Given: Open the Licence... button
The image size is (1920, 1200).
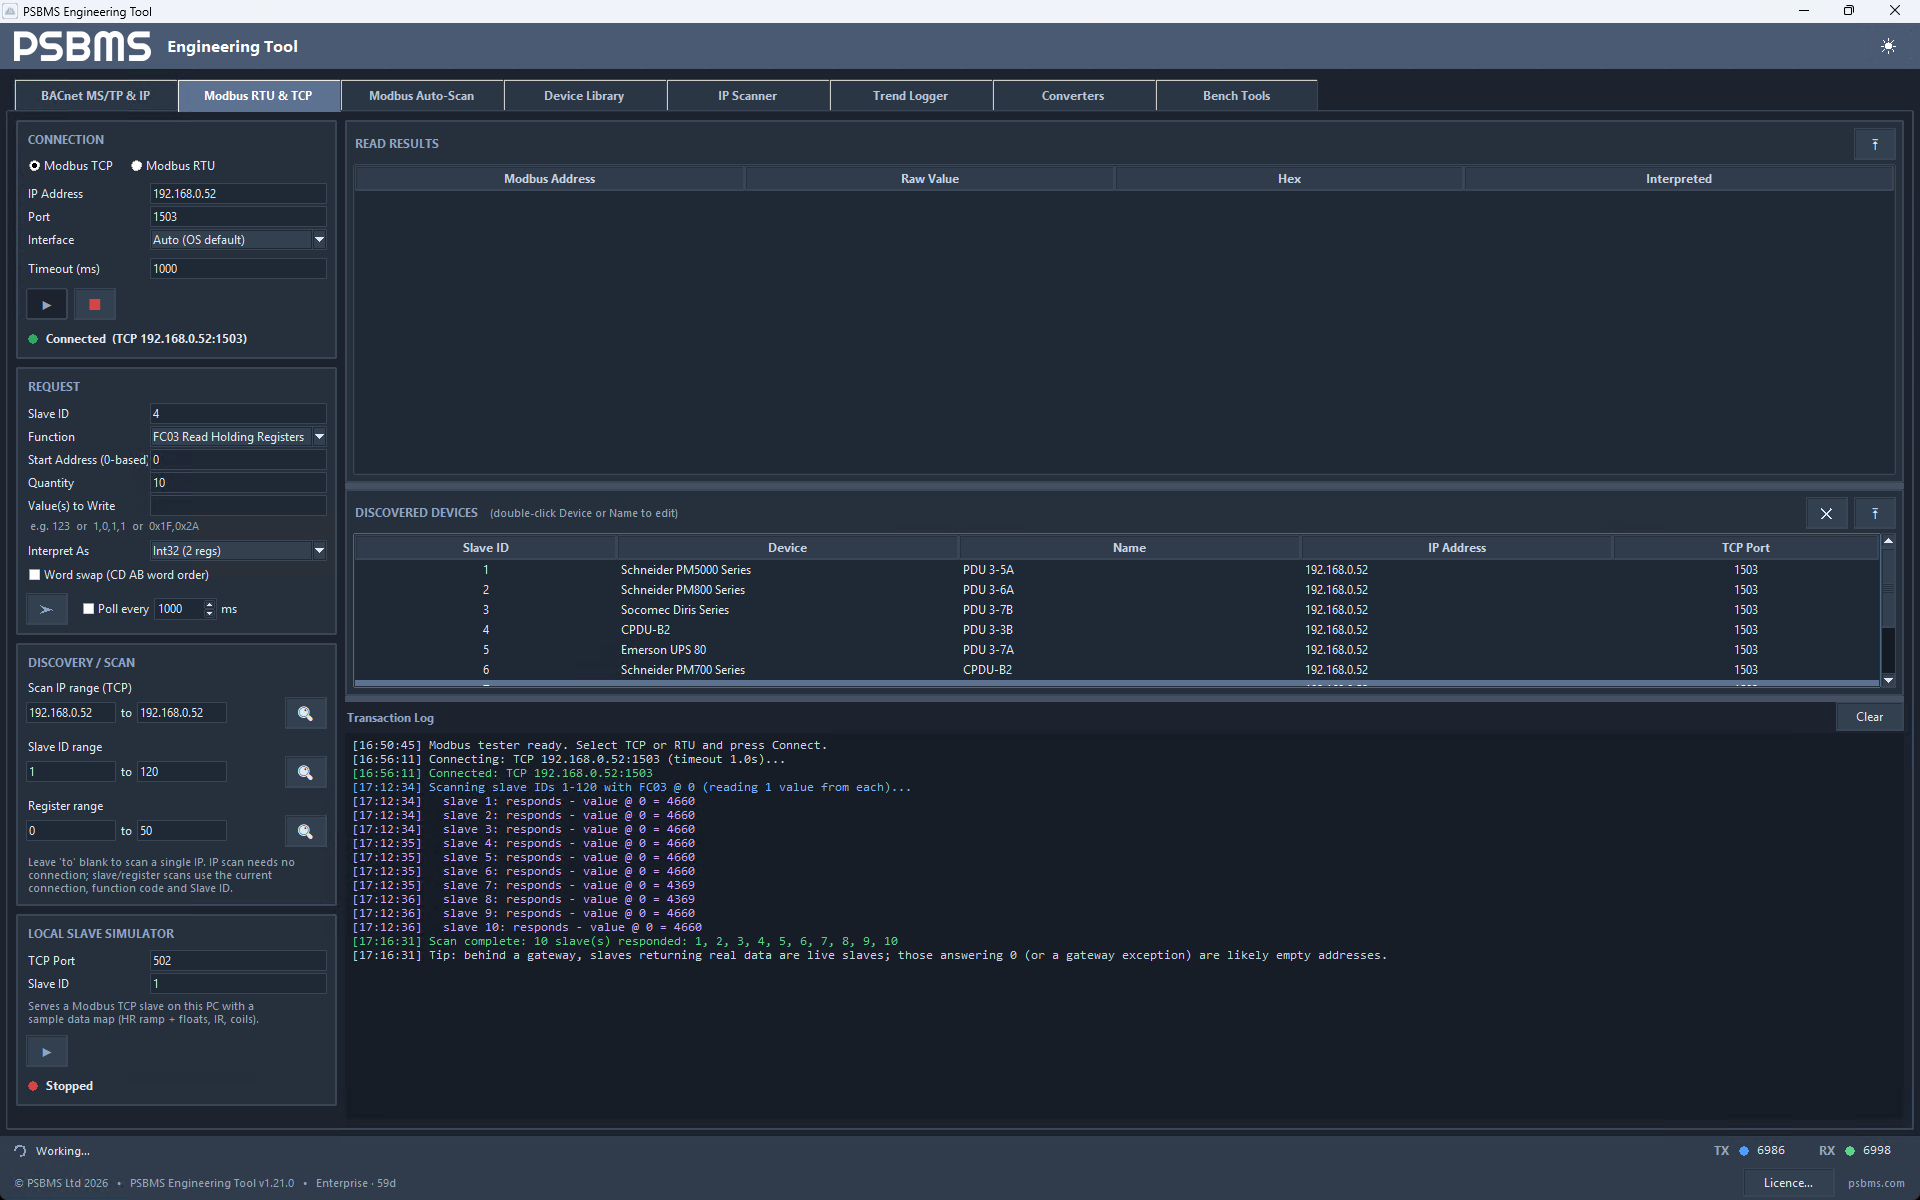Looking at the screenshot, I should pos(1788,1183).
